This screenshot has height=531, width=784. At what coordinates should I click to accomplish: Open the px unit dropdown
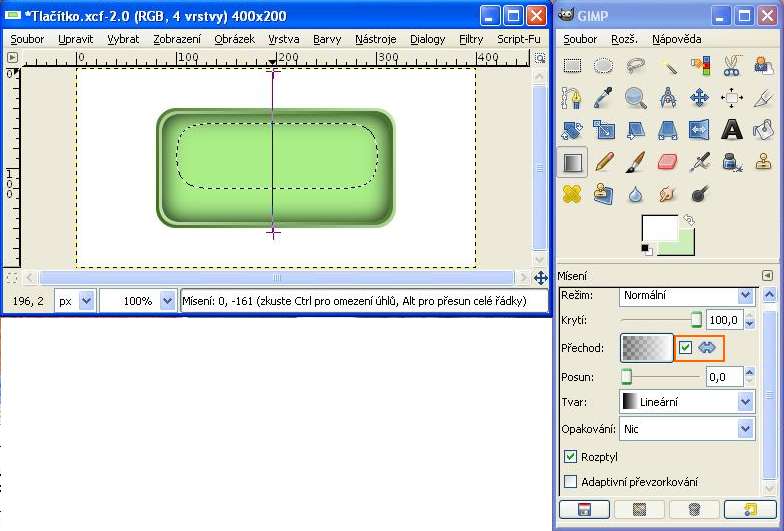point(75,301)
